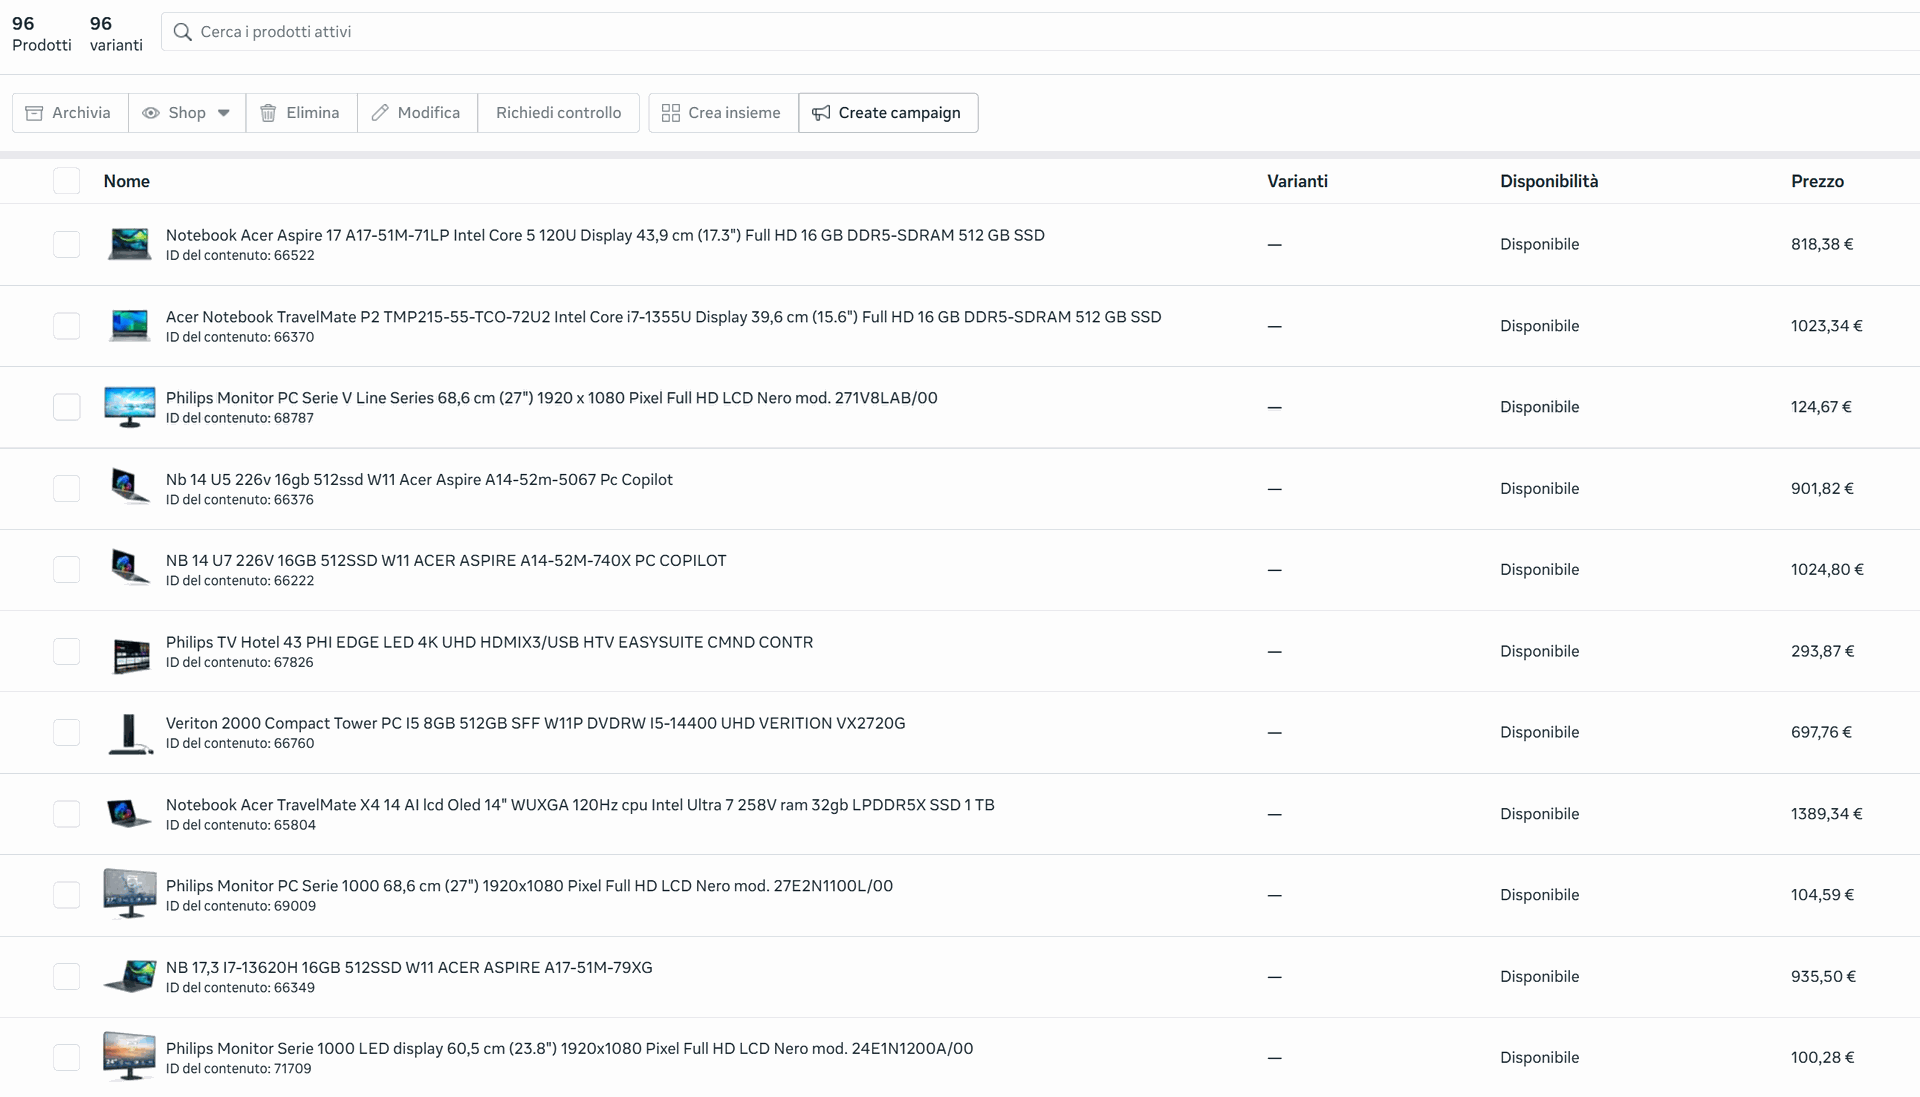
Task: Click the Acer TravelMate X4 14 laptop thumbnail
Action: tap(130, 813)
